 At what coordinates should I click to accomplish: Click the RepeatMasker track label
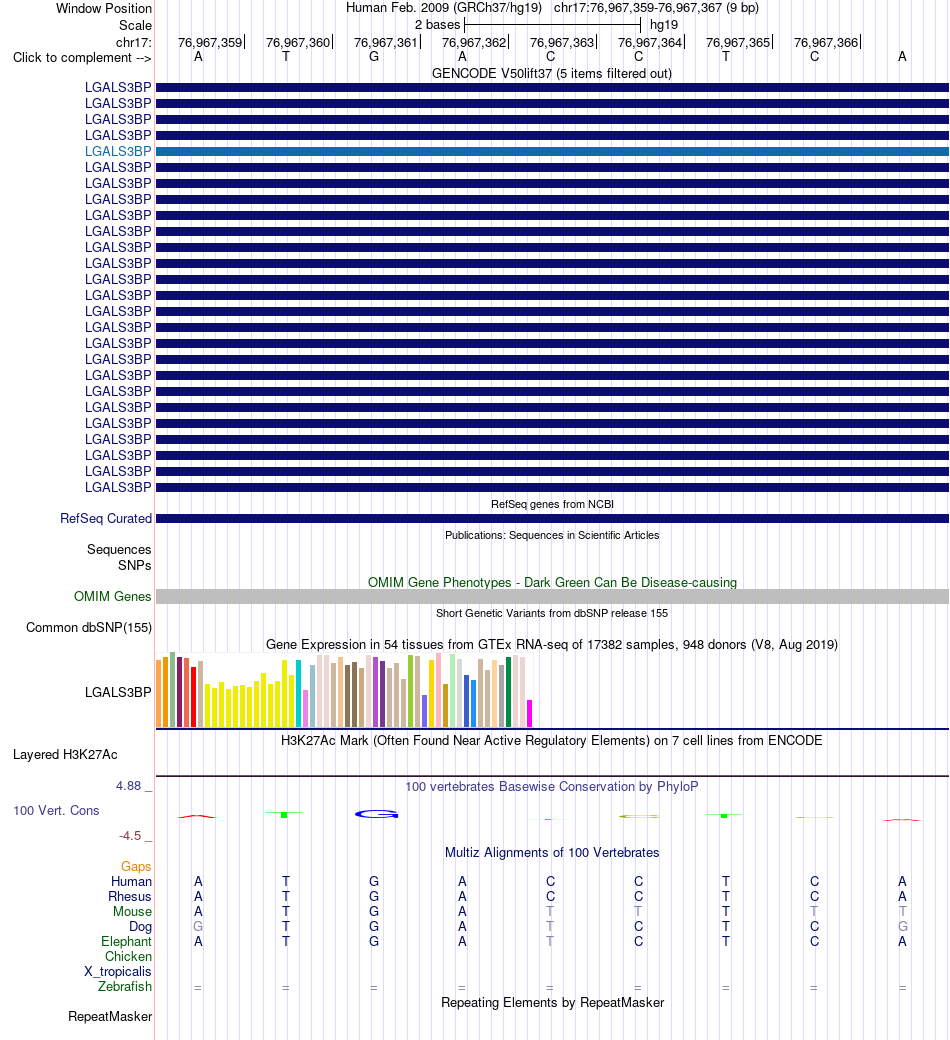pos(110,1017)
